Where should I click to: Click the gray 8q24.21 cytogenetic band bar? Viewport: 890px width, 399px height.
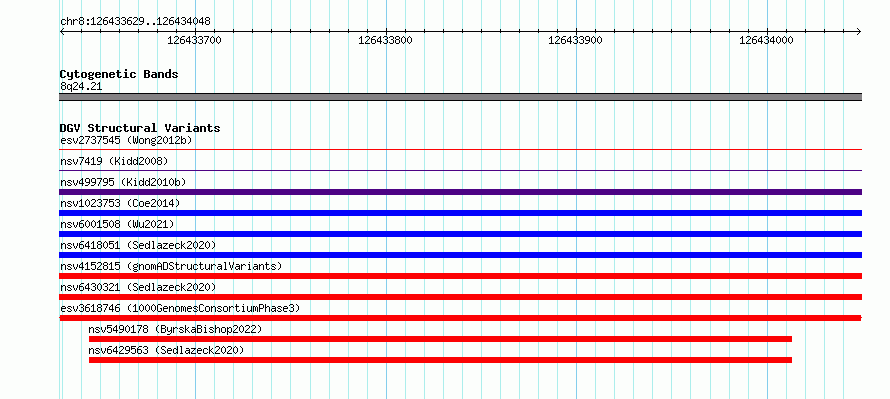tap(461, 97)
